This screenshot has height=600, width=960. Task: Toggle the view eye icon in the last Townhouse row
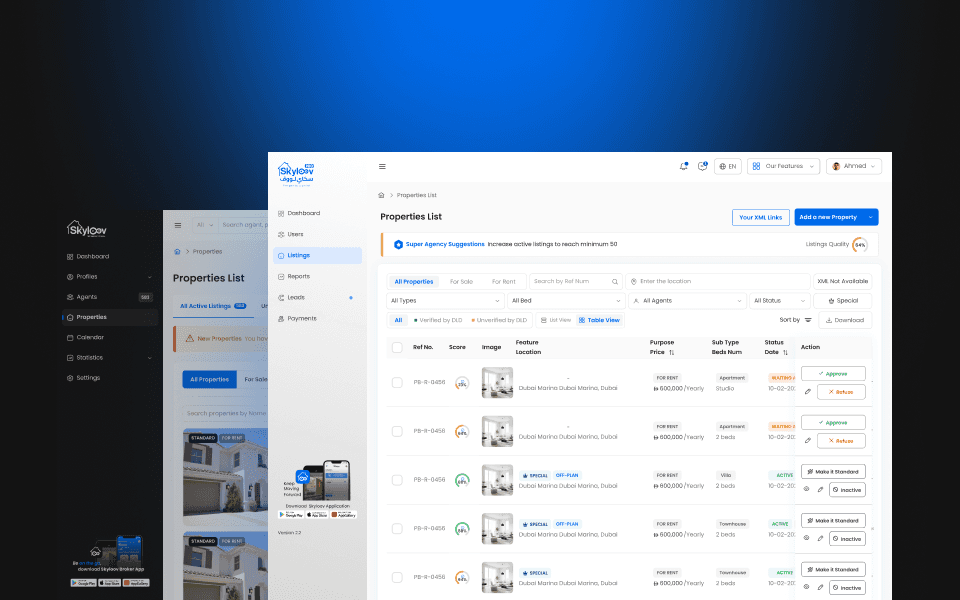click(x=806, y=587)
